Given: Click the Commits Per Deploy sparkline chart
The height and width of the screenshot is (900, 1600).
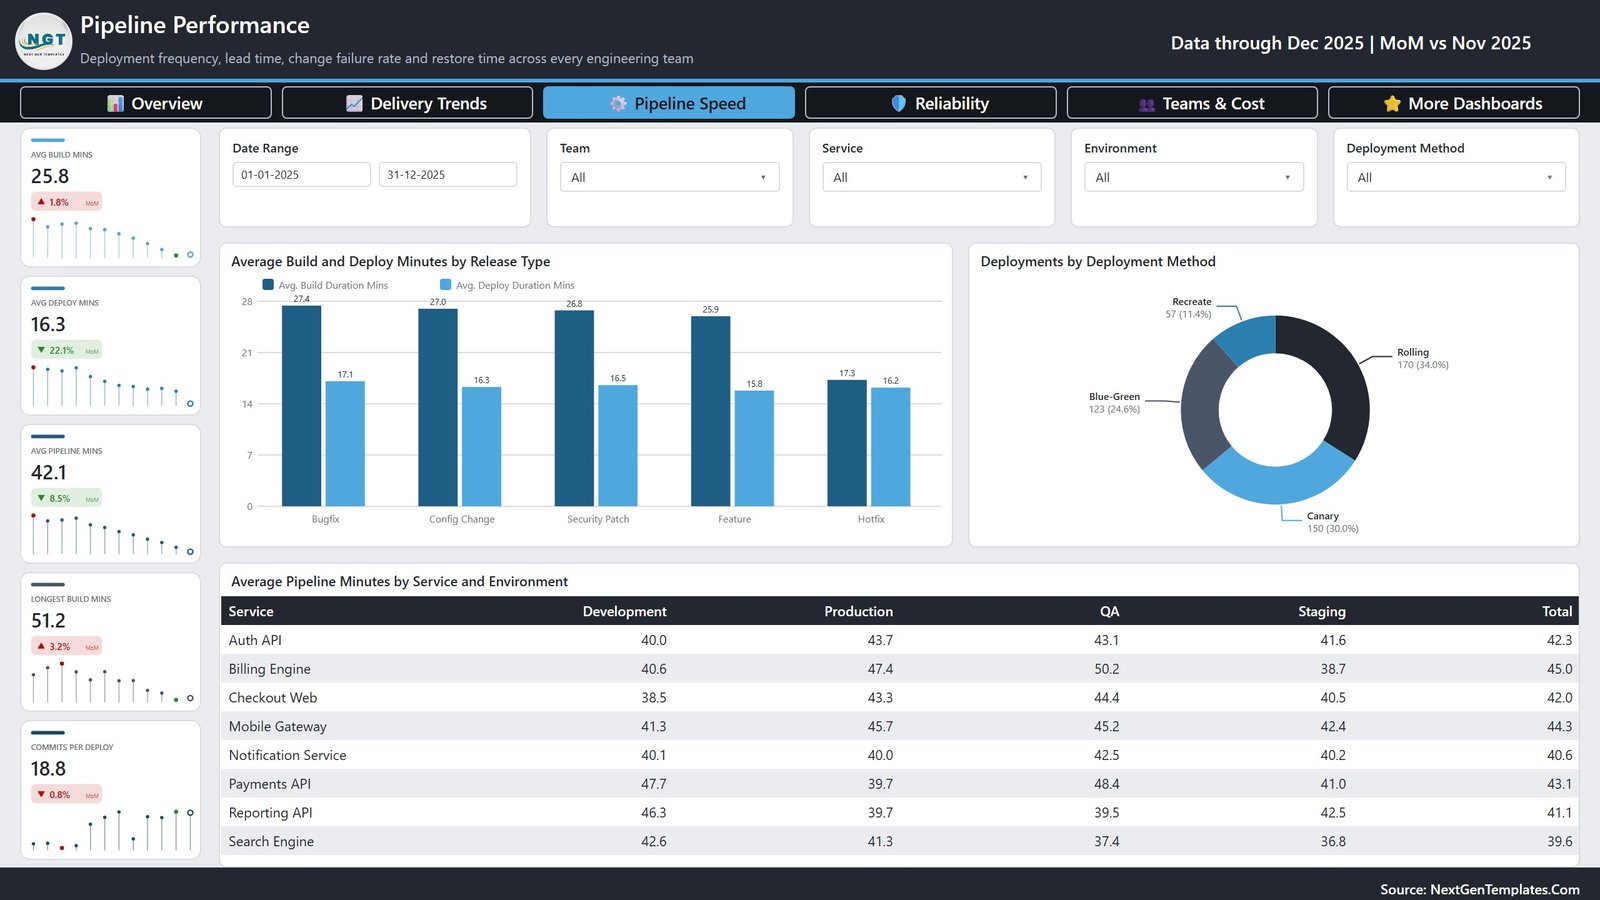Looking at the screenshot, I should 111,830.
